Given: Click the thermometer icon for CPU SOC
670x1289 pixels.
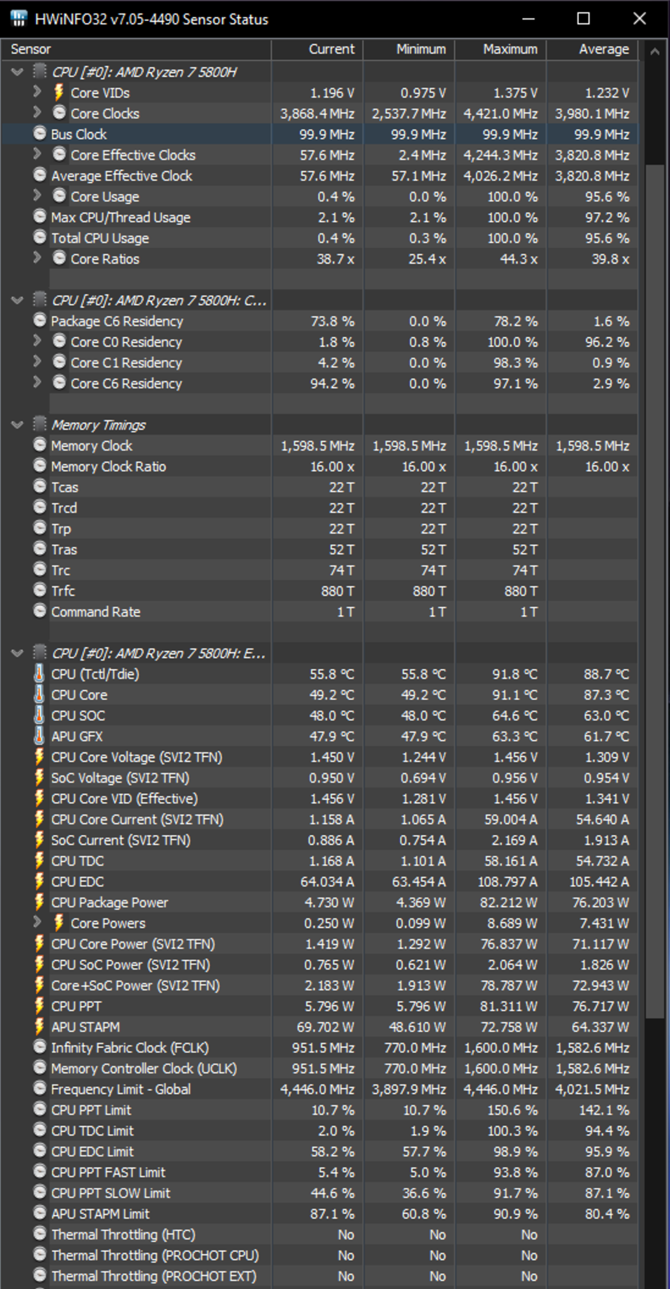Looking at the screenshot, I should [x=40, y=715].
